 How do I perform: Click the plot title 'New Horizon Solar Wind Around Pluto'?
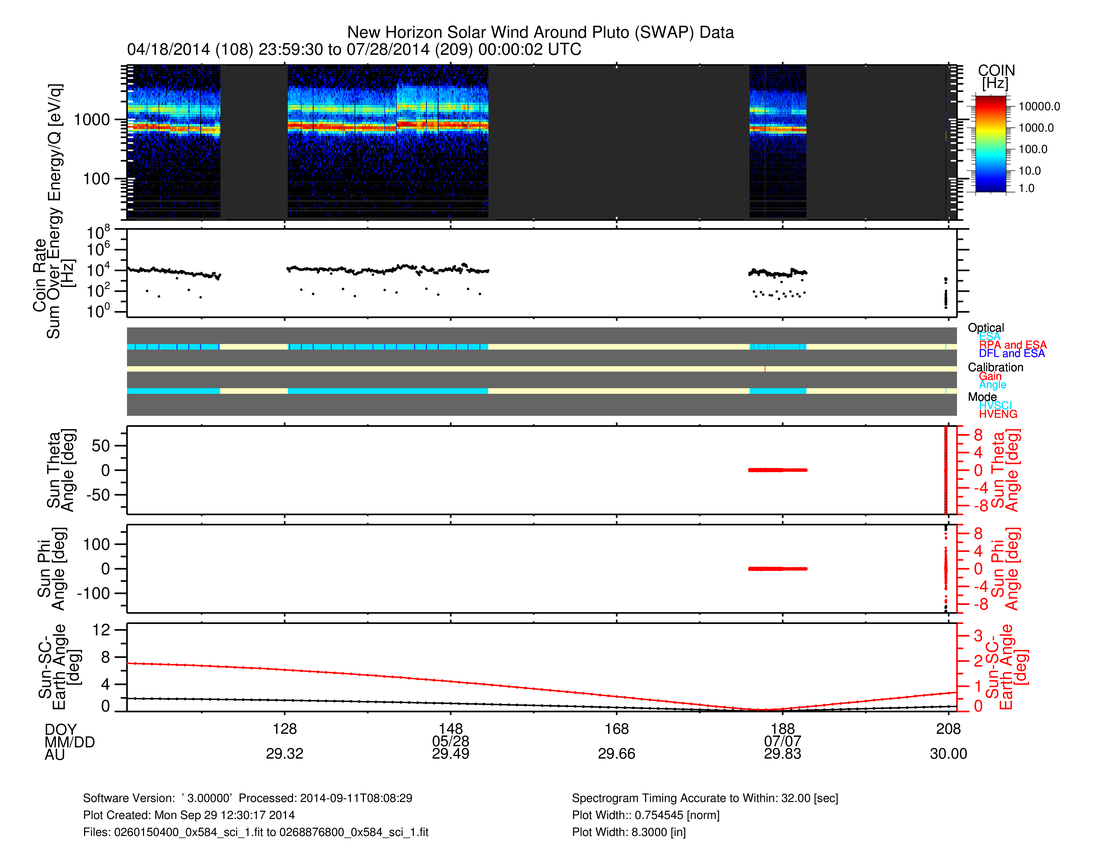540,32
